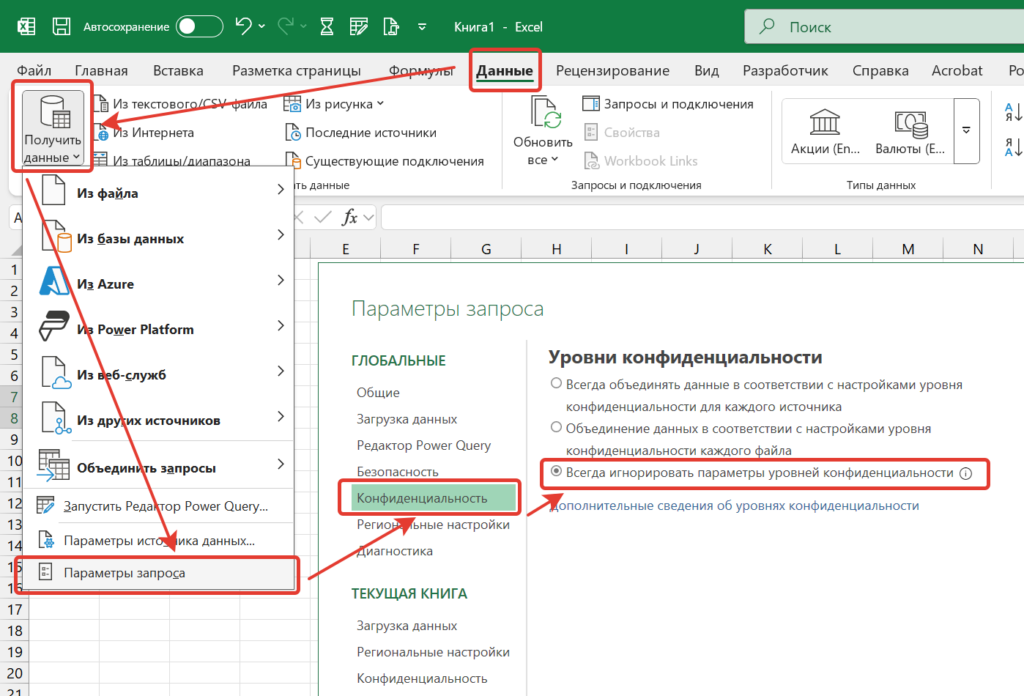The image size is (1024, 696).
Task: Click the Save icon in the title bar
Action: click(61, 27)
